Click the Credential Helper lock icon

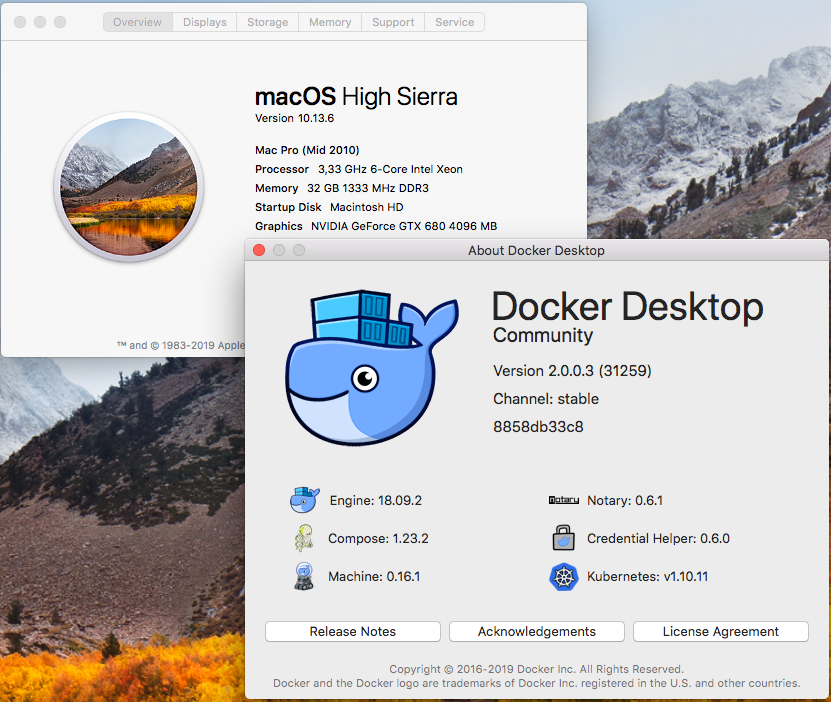click(563, 538)
